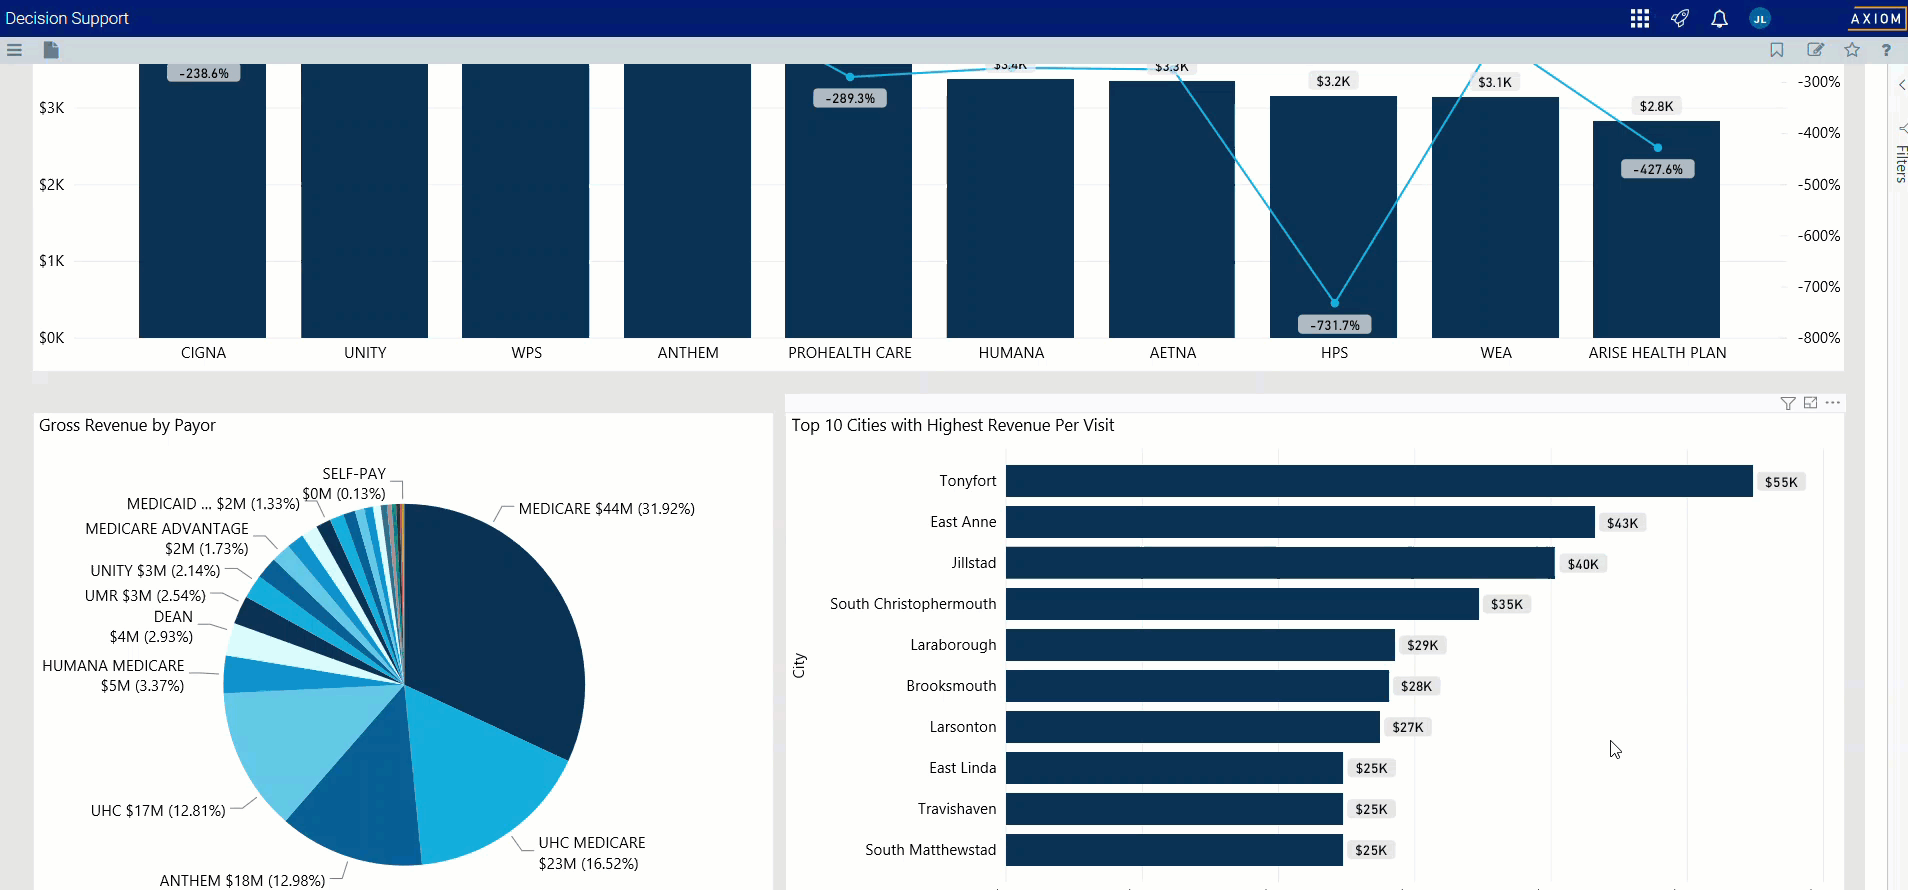Select the UHC MEDICARE $23M label
The width and height of the screenshot is (1908, 890).
pos(592,853)
